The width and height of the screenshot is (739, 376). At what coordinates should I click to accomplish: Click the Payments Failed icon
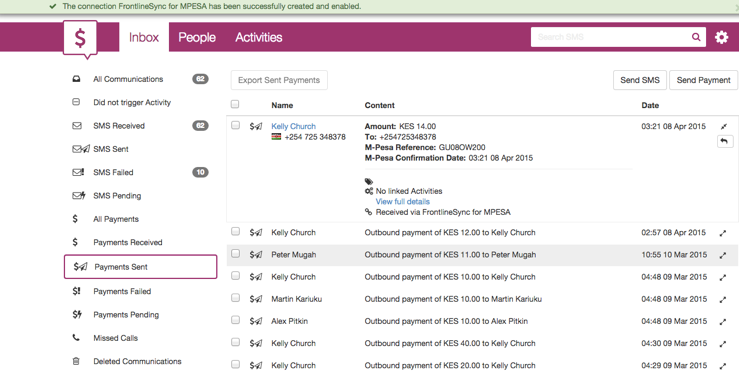76,291
